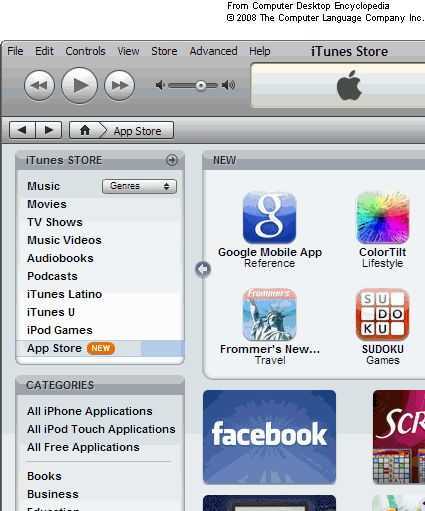Click the SUDOKU title text

pyautogui.click(x=383, y=349)
